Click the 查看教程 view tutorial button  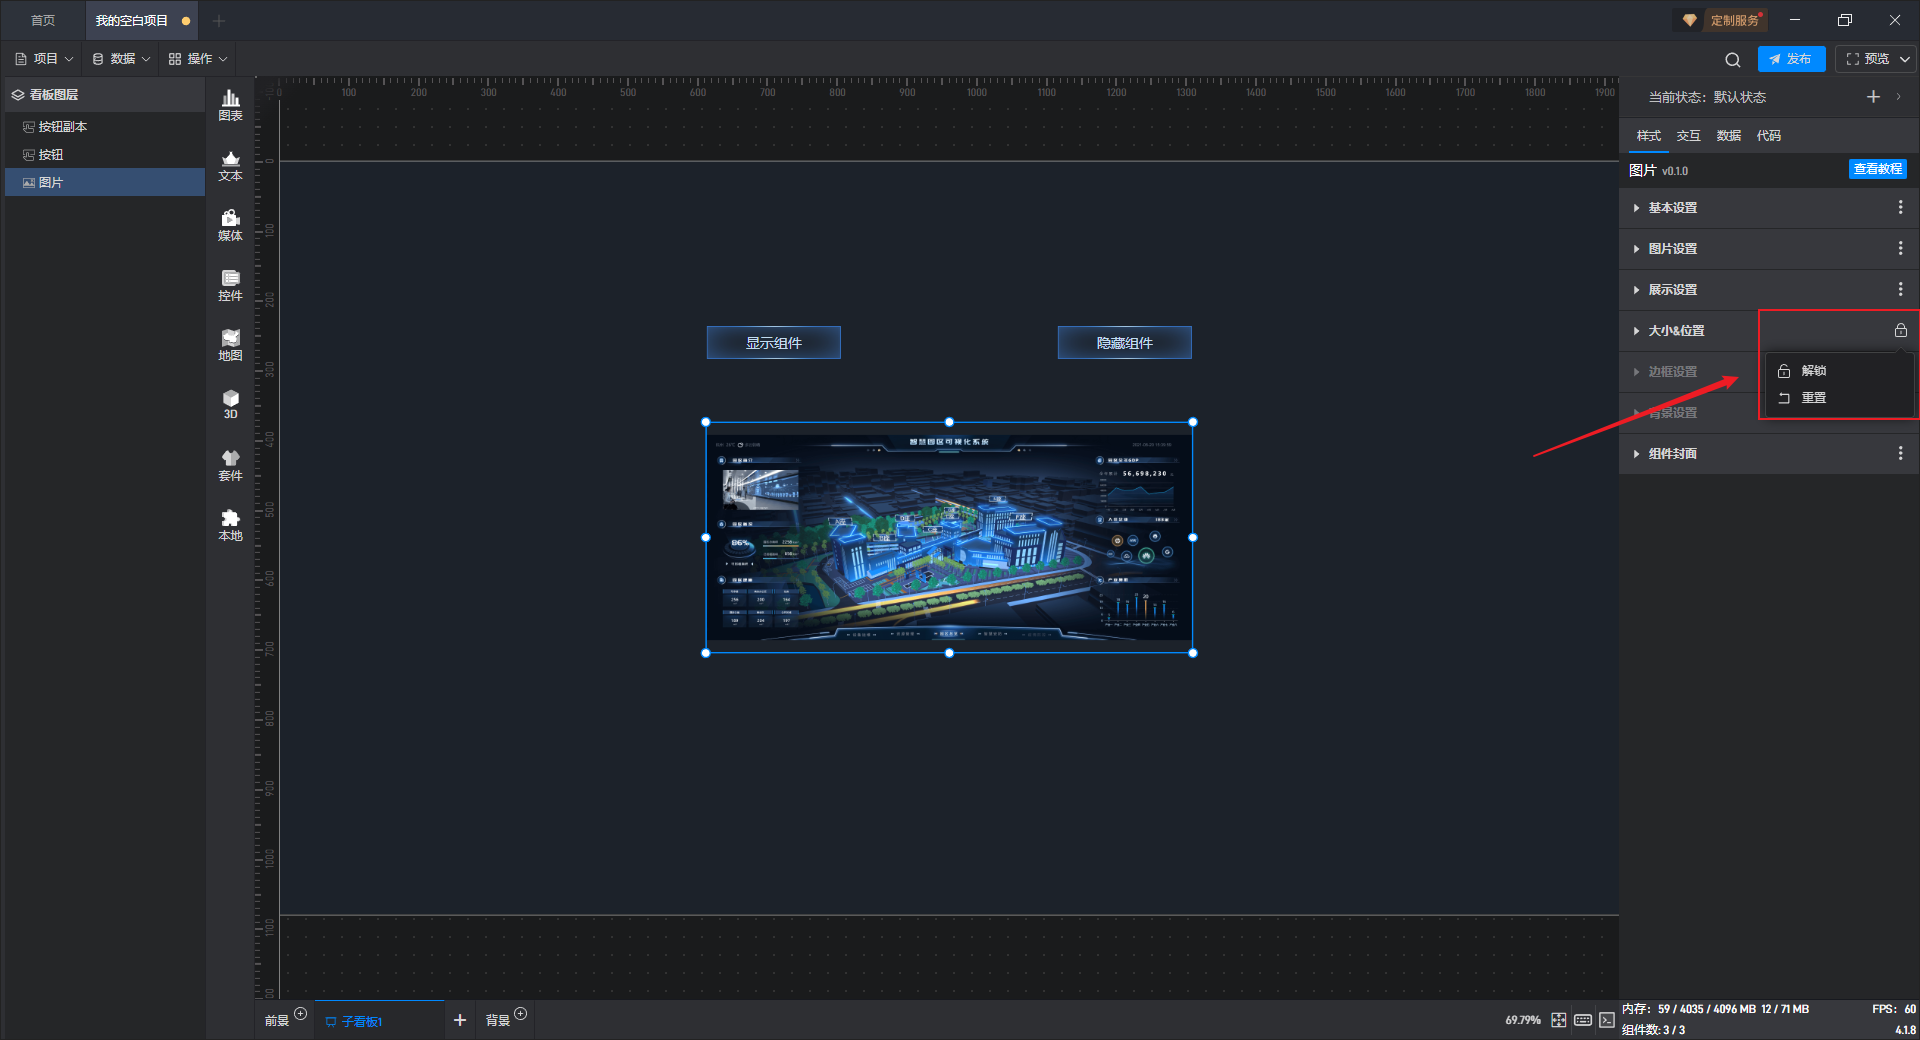(x=1877, y=169)
